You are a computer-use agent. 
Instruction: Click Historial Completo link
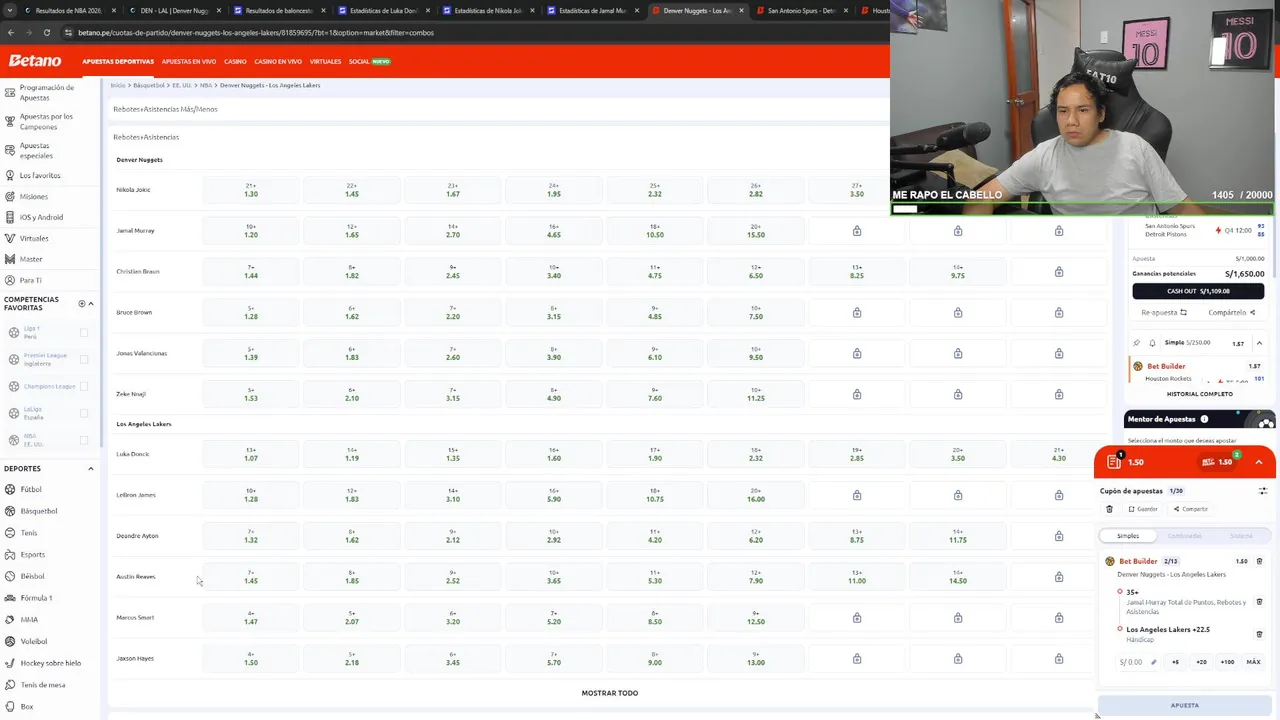1199,394
